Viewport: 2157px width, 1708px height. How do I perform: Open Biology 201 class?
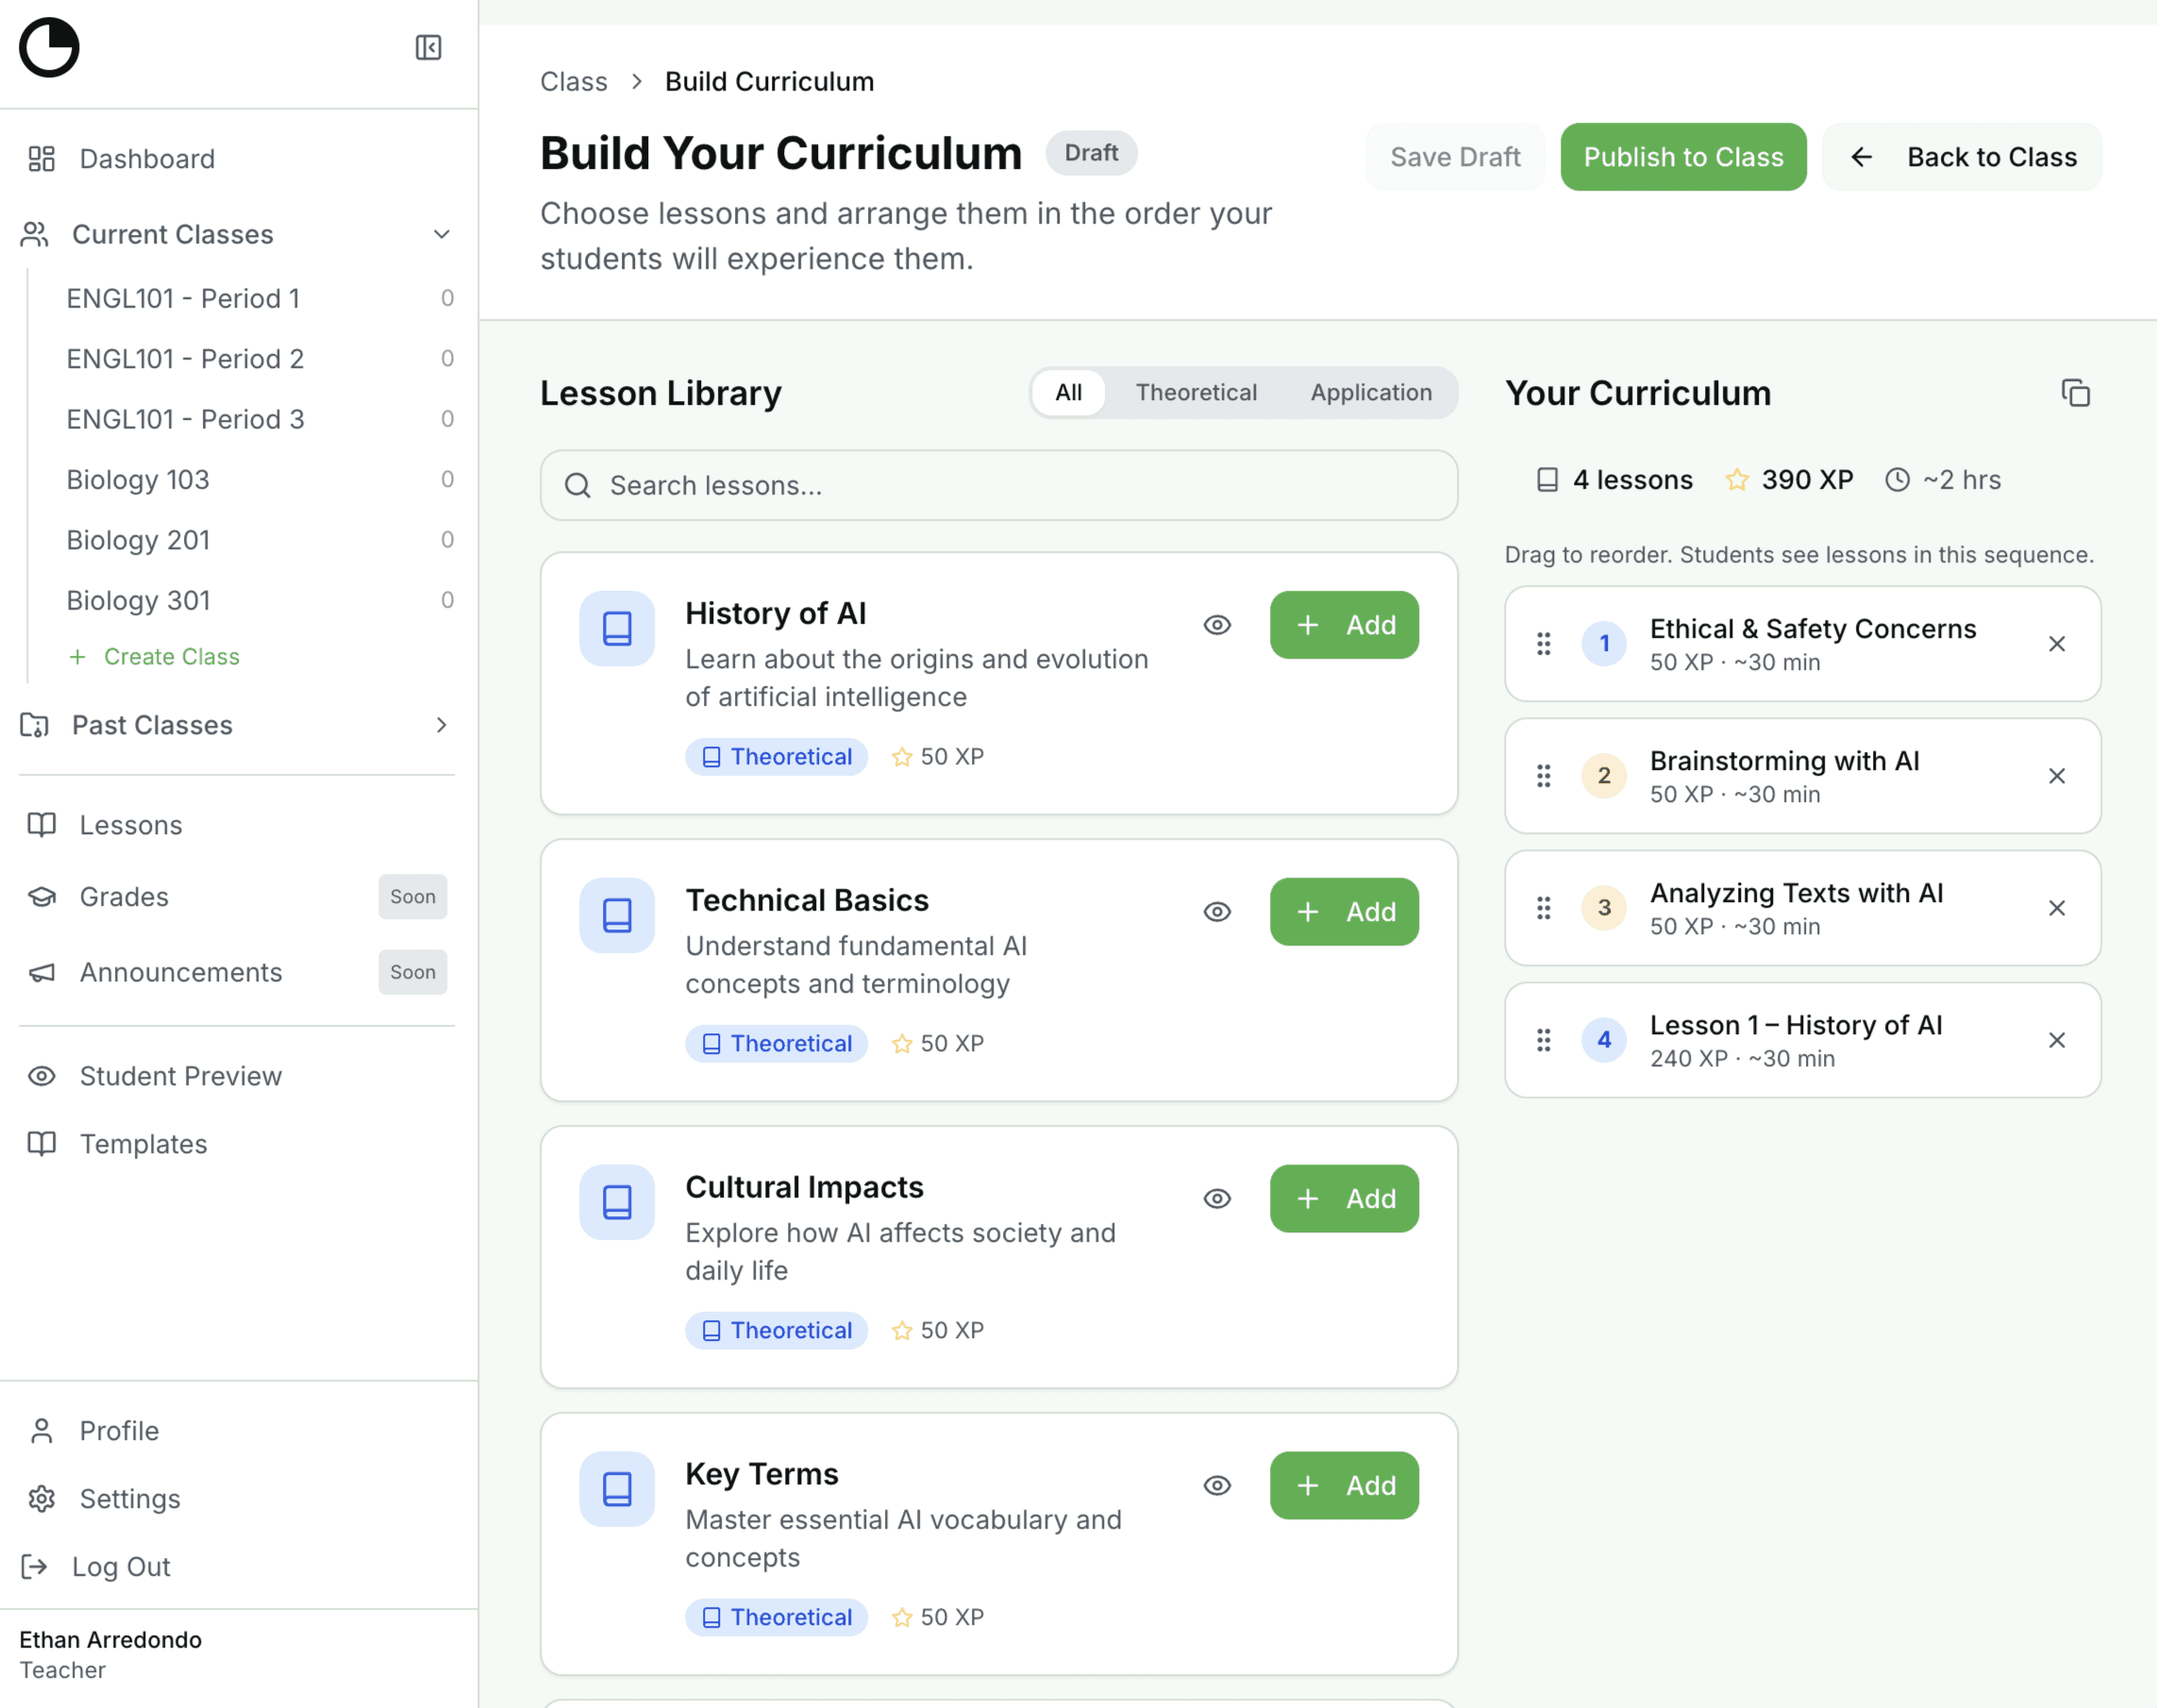point(138,540)
